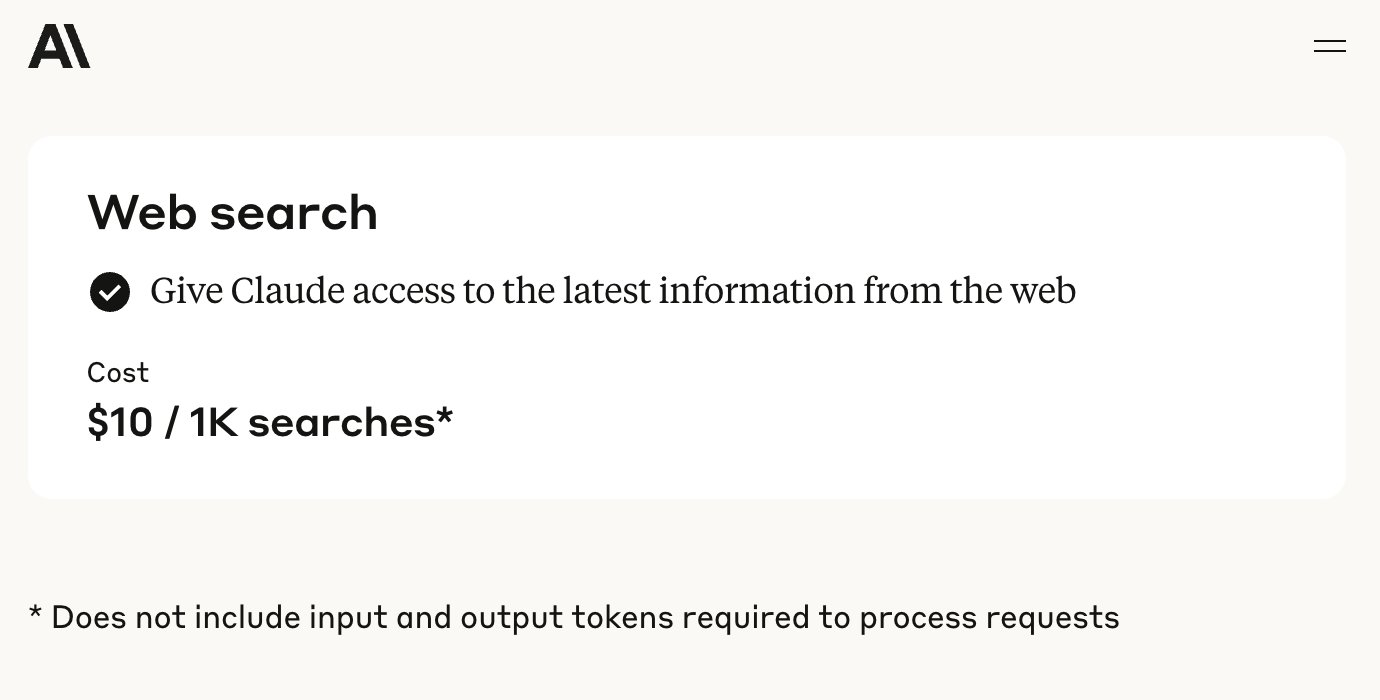Screen dimensions: 1380x700
Task: Click "1K" in the pricing line
Action: pos(212,422)
